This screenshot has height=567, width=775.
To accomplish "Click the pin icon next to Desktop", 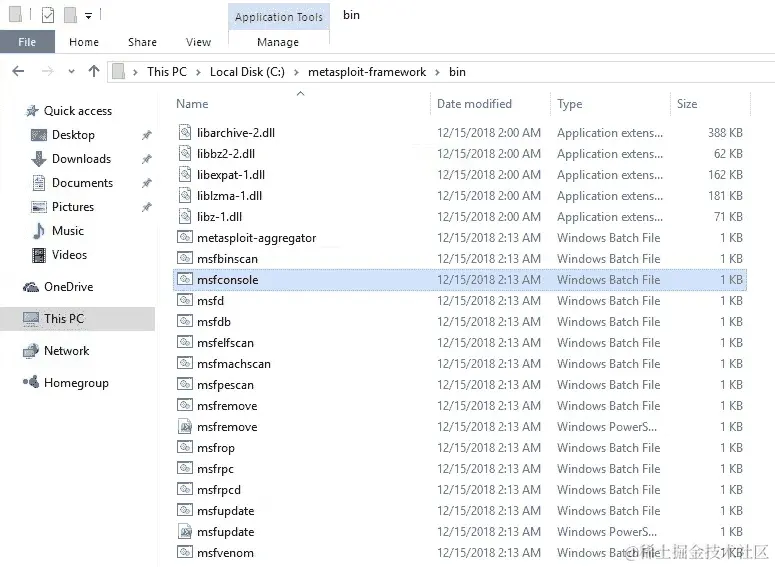I will click(147, 135).
